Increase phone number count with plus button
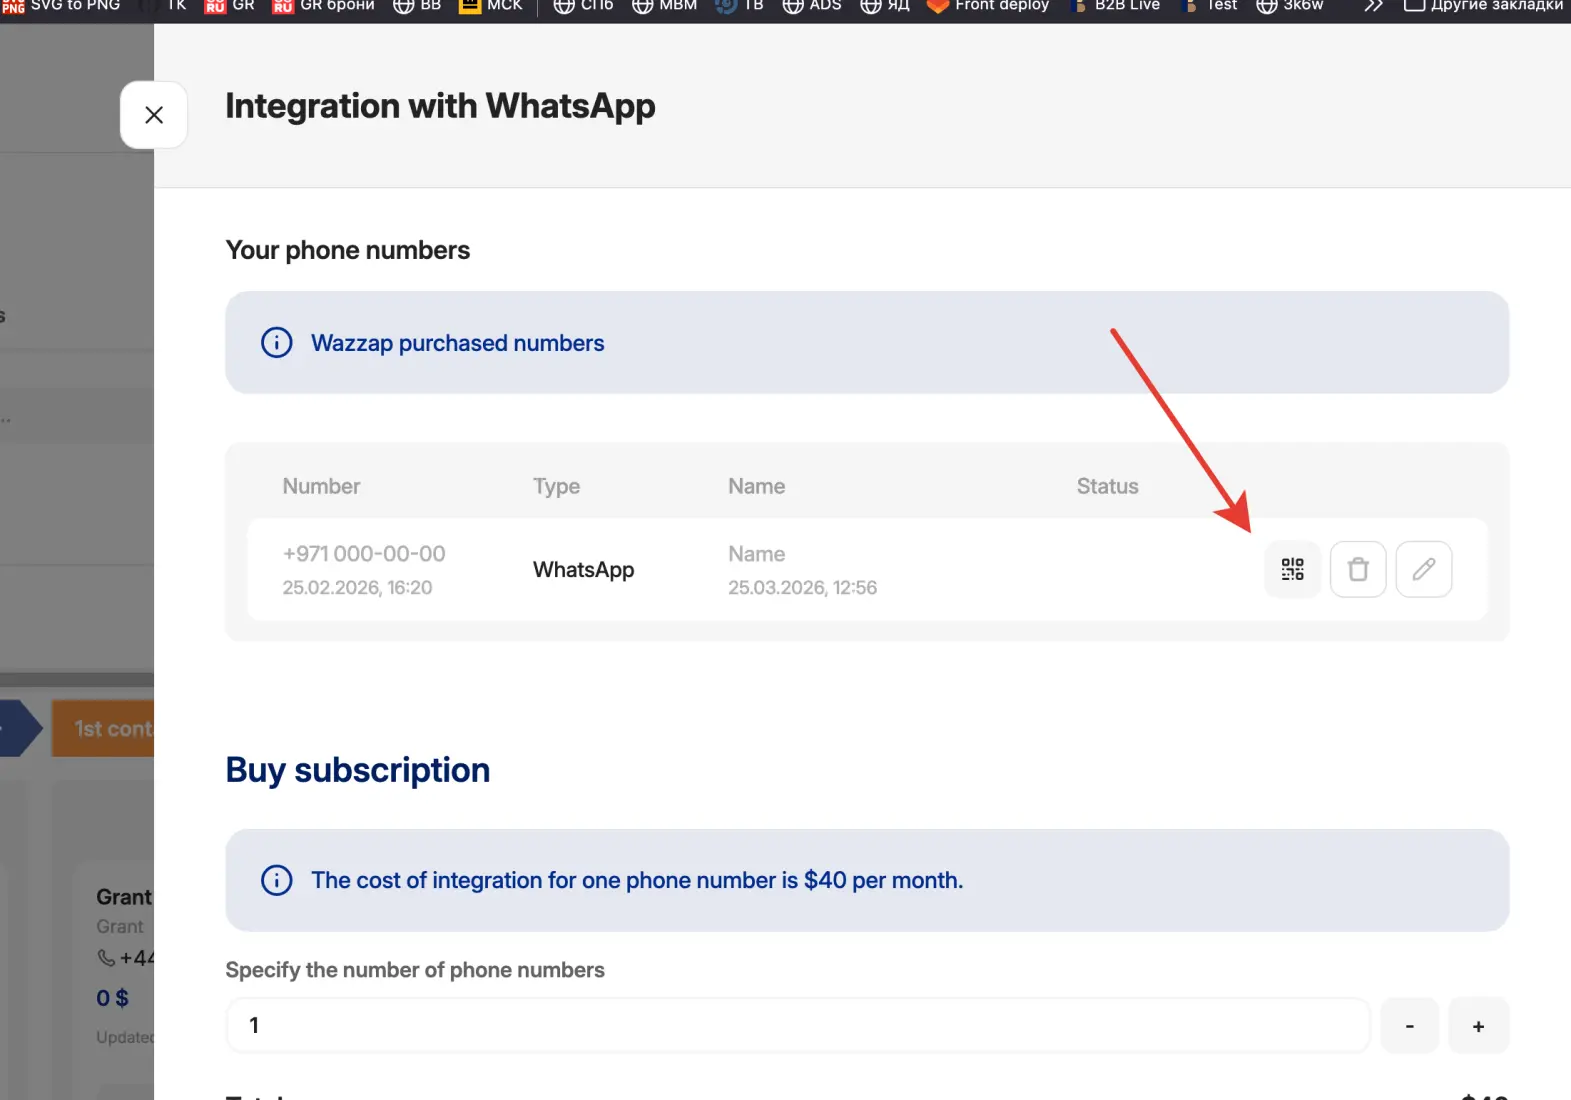Viewport: 1571px width, 1100px height. tap(1478, 1025)
